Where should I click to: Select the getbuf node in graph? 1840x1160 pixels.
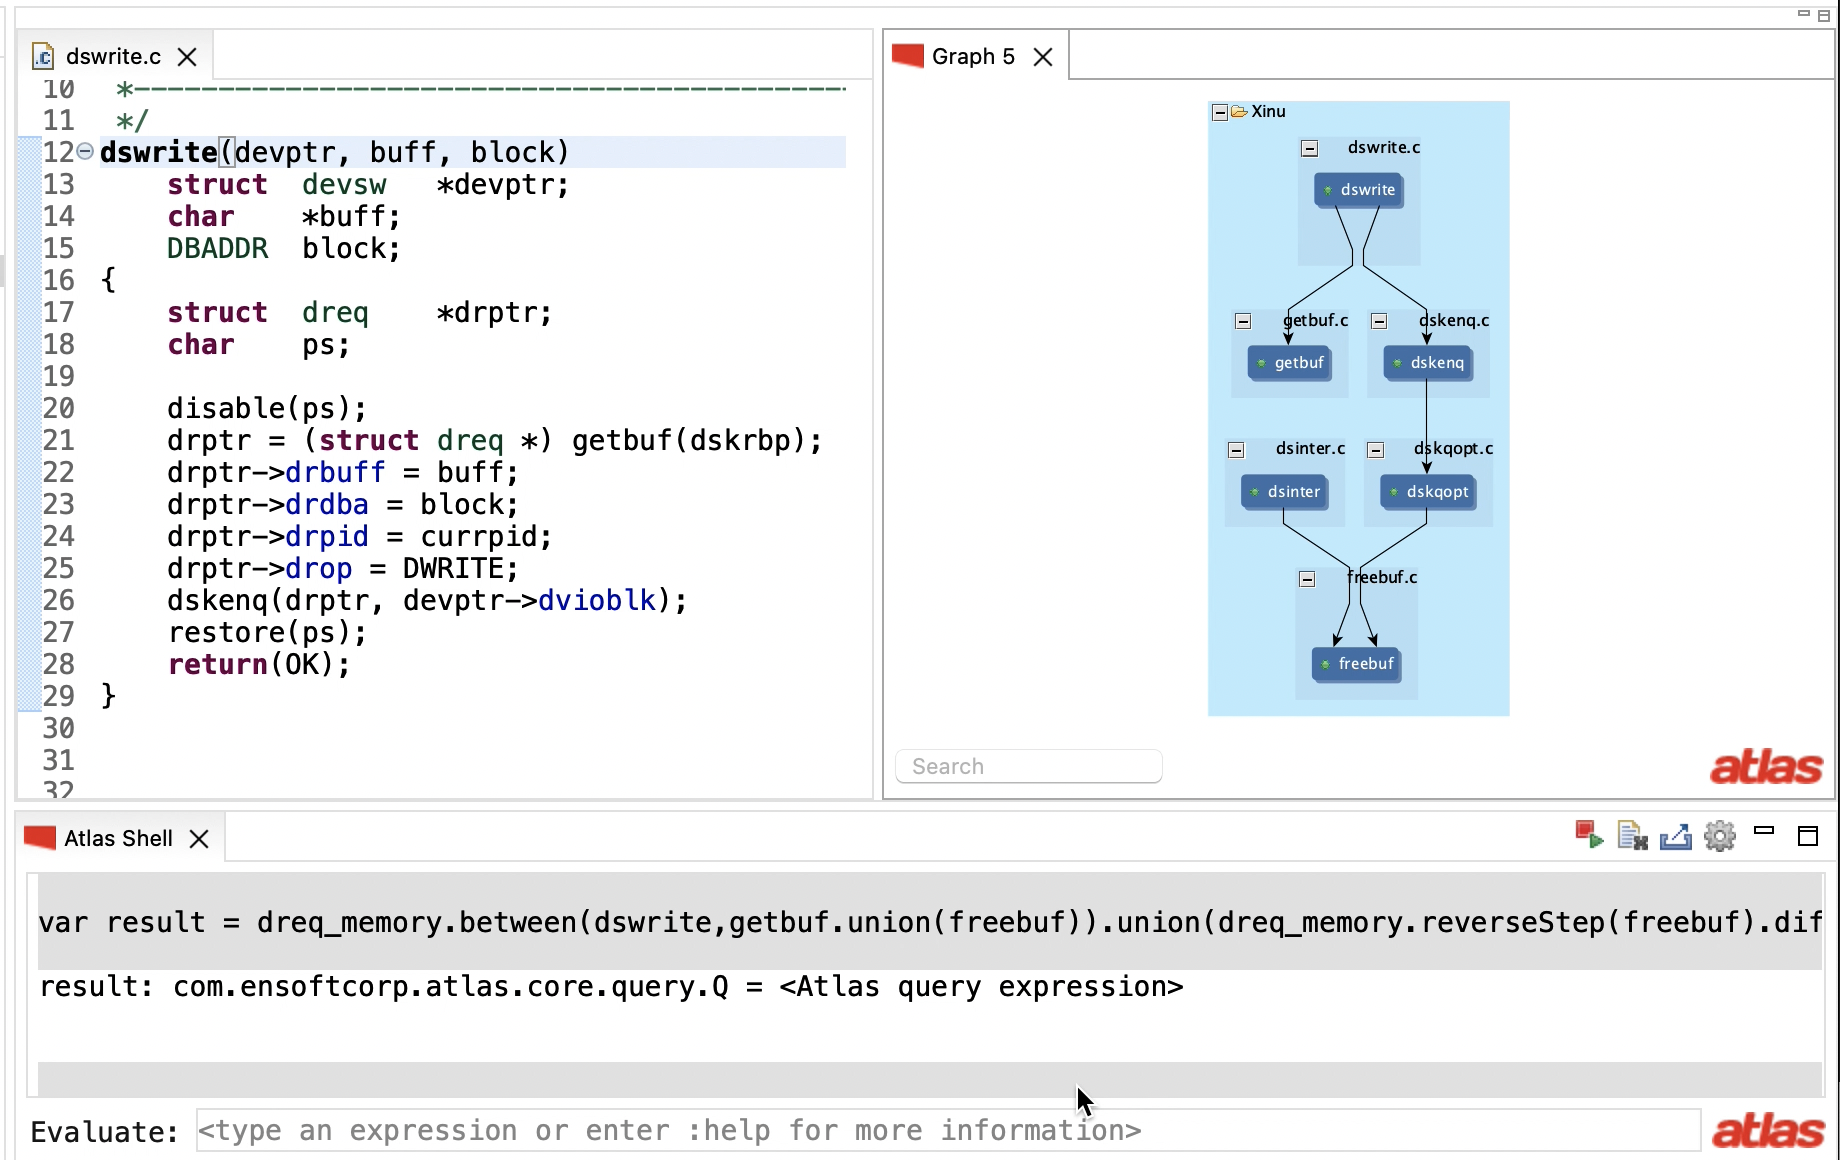tap(1291, 363)
